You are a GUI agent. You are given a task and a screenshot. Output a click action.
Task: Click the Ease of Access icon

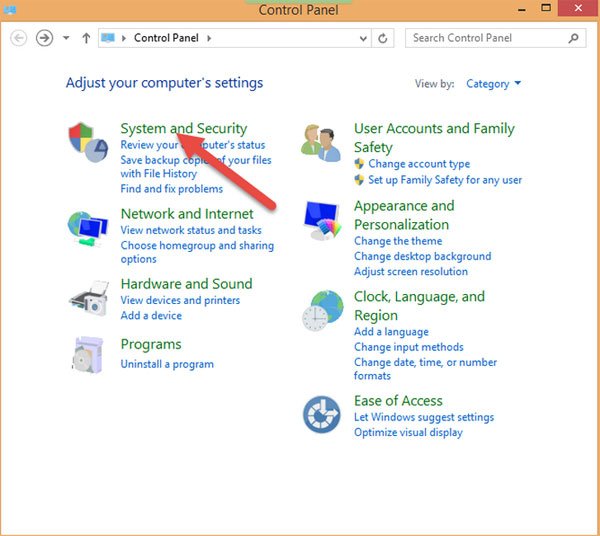click(x=321, y=414)
